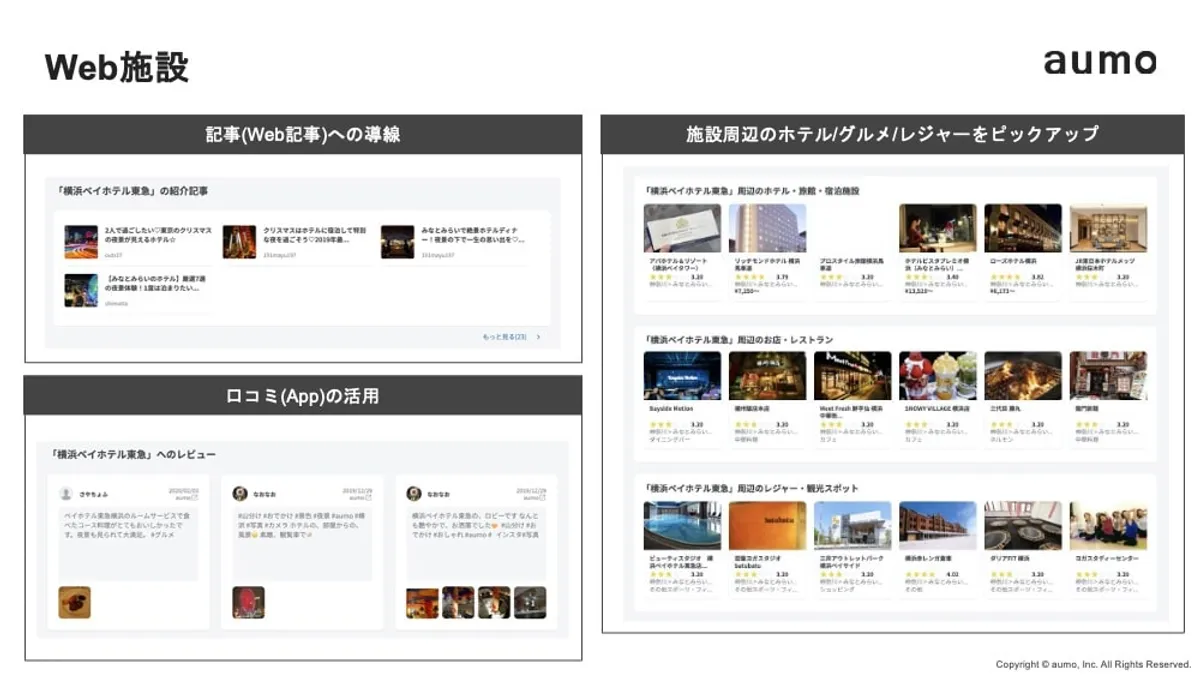Screen dimensions: 1200x676
Task: Open the SNOWY VILLAGE 横浜店 dessert photo
Action: pos(938,375)
